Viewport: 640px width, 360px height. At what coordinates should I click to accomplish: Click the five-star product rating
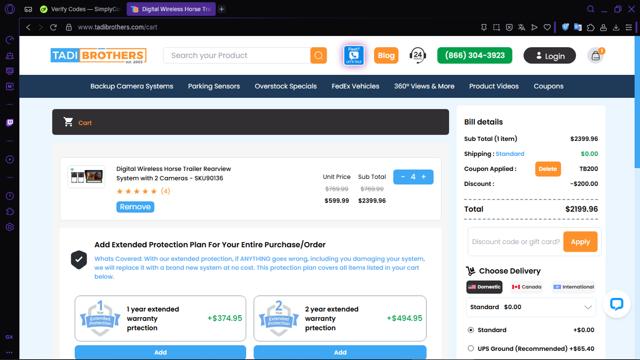137,191
